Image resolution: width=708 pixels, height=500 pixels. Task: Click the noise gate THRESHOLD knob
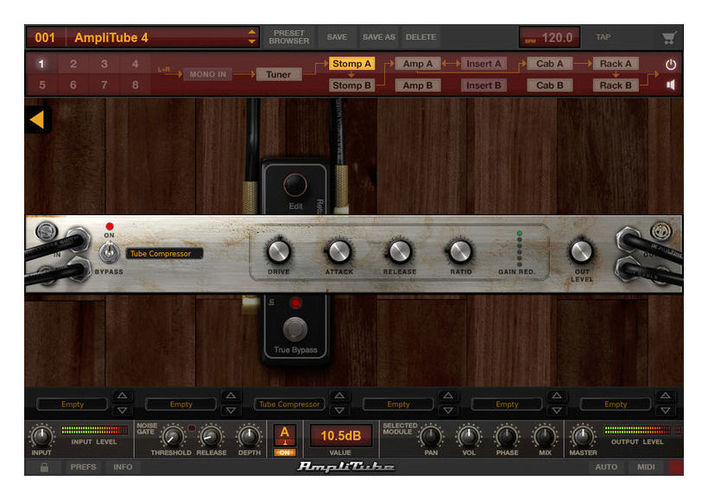click(172, 436)
